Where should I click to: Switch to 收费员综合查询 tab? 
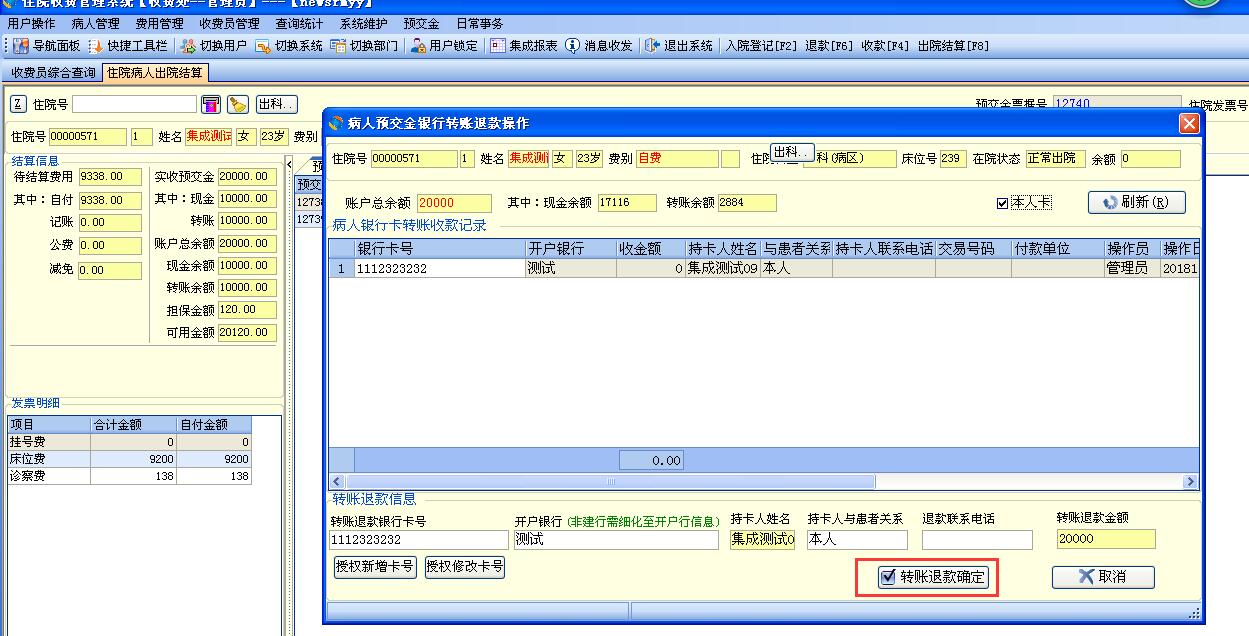coord(53,73)
